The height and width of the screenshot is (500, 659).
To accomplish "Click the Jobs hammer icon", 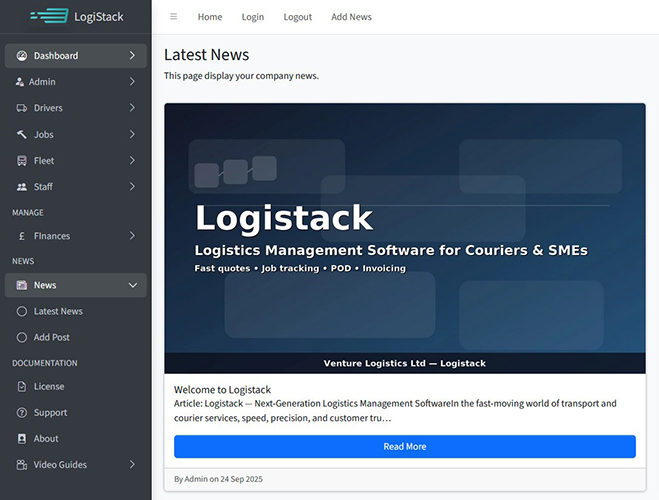I will (22, 134).
